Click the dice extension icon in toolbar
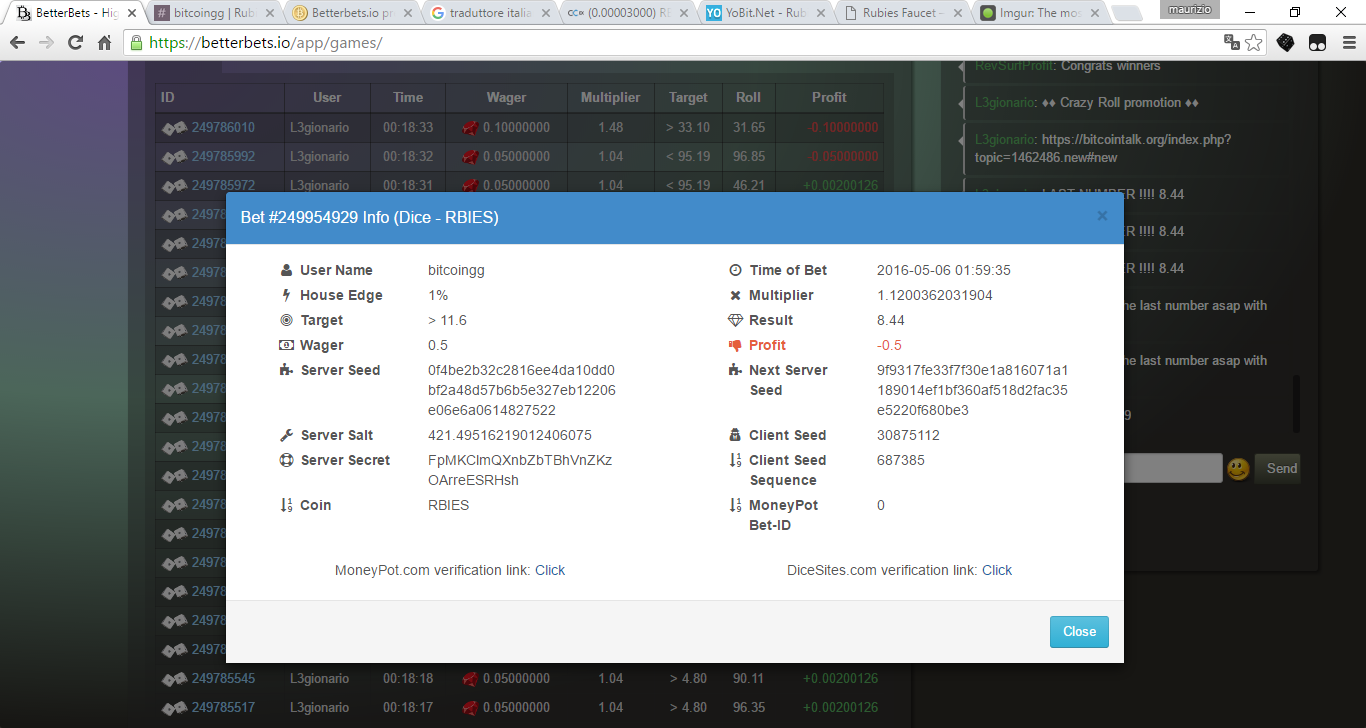Screen dimensions: 1366x728 coord(1286,43)
